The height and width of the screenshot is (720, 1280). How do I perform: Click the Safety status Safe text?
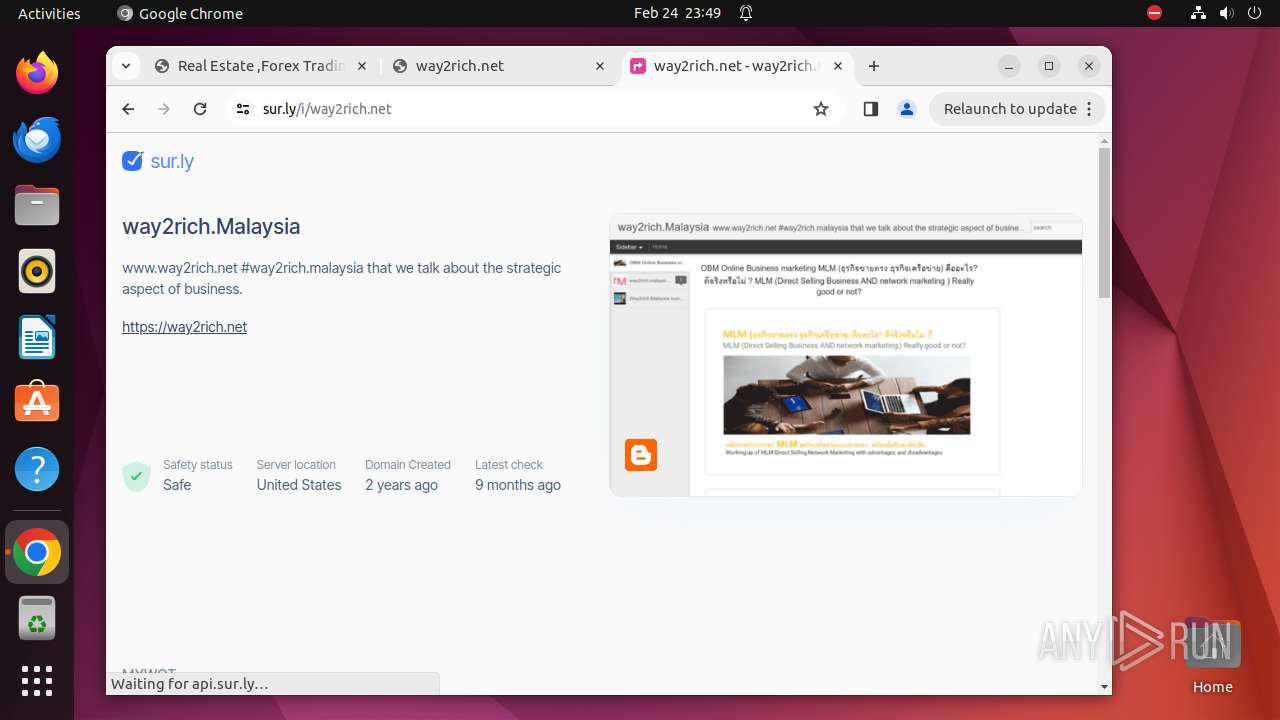(177, 485)
